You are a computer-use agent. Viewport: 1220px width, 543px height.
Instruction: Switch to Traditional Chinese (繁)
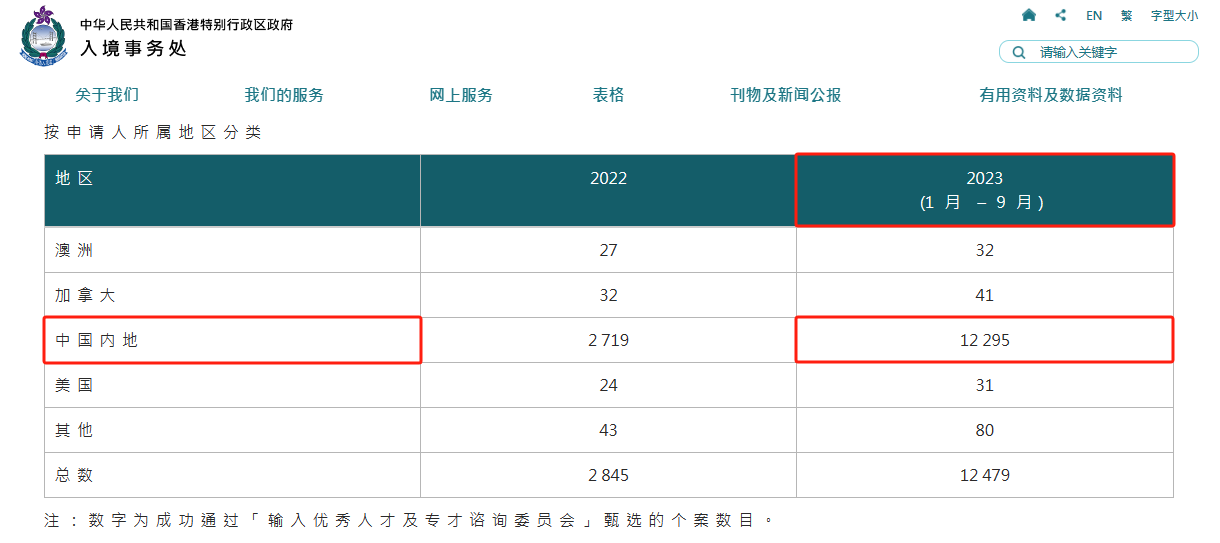pos(1127,15)
